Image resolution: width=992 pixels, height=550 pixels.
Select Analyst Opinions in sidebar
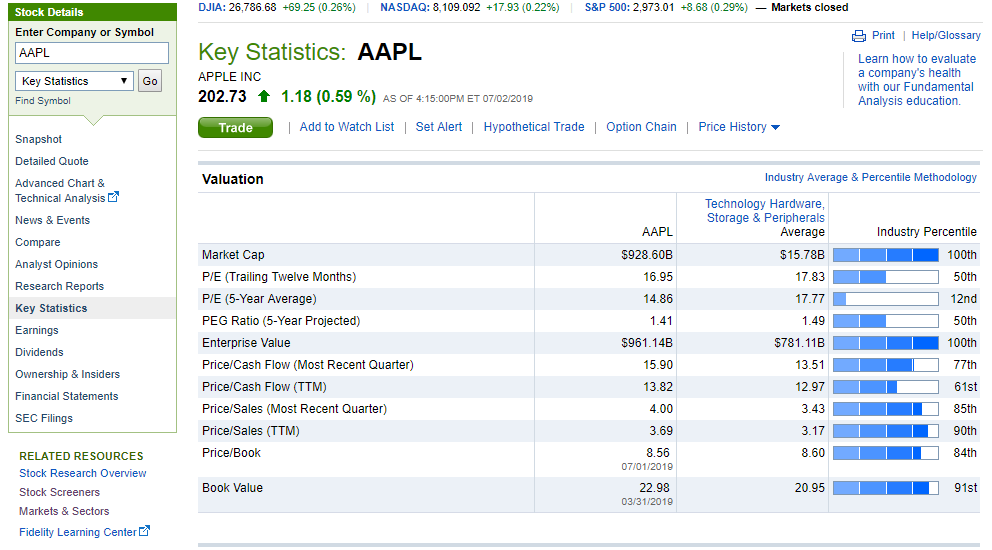coord(56,264)
